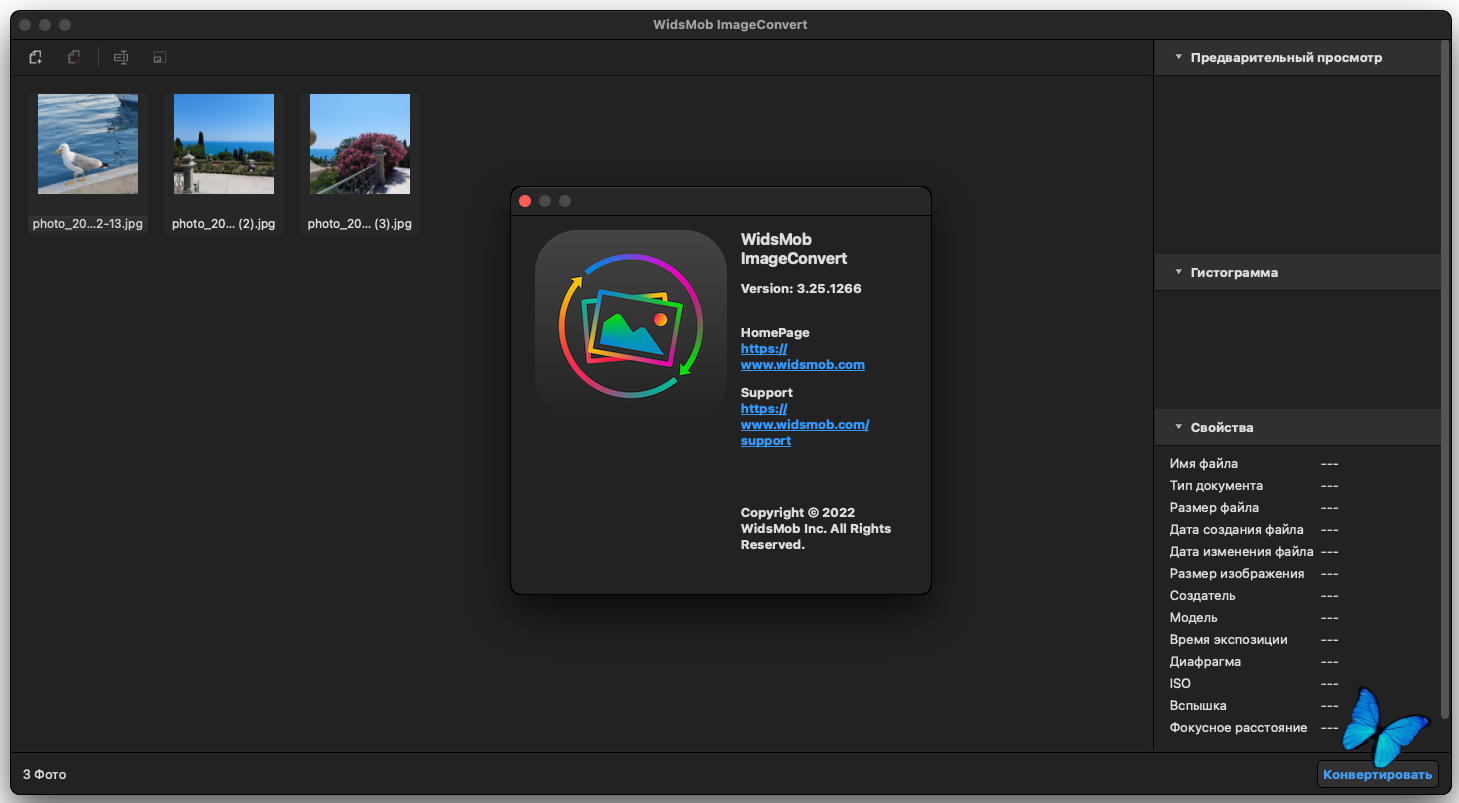1459x803 pixels.
Task: Select the batch rename tool icon
Action: 121,57
